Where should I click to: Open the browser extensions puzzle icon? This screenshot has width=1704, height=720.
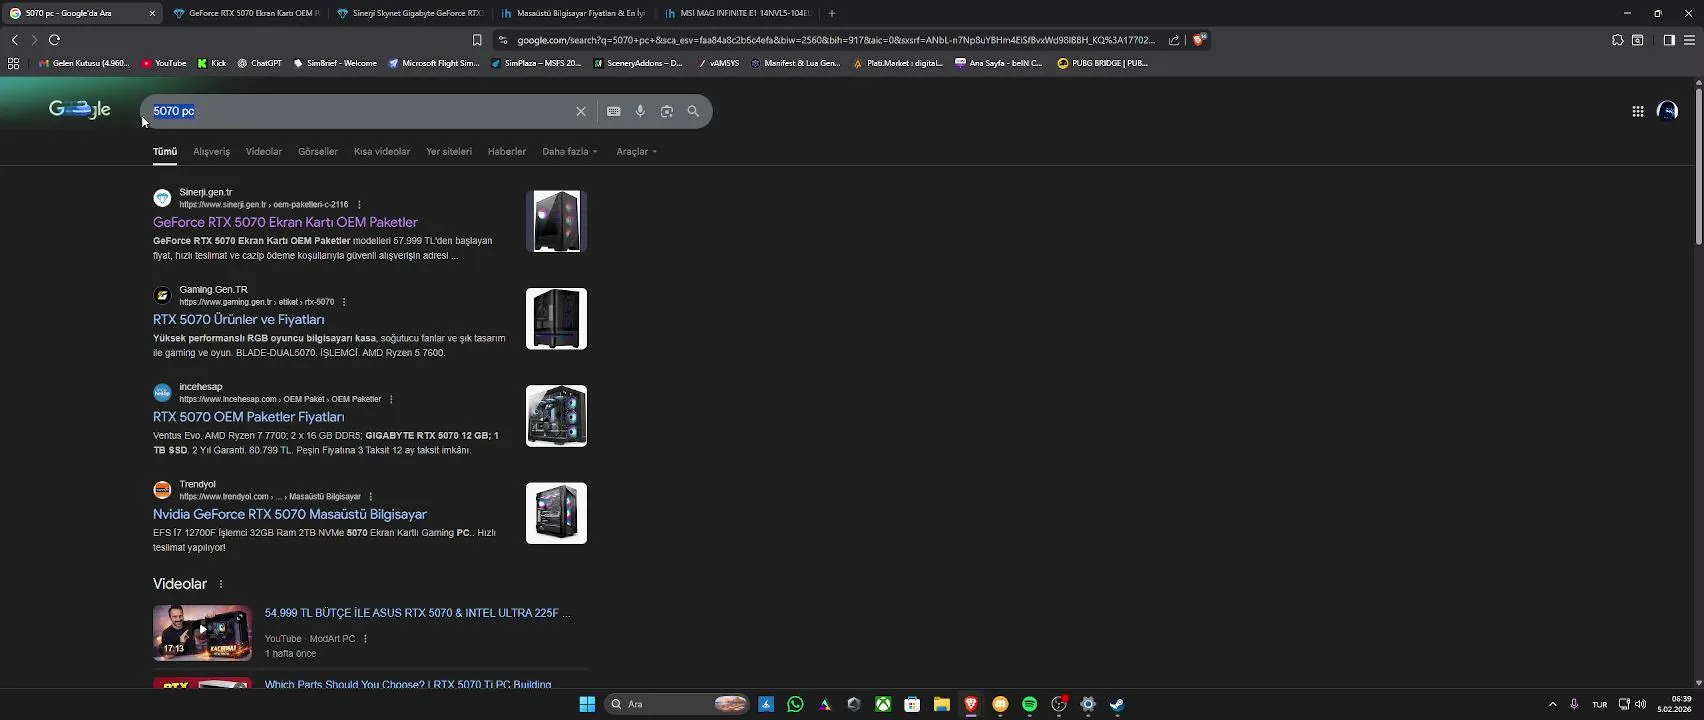(1617, 40)
